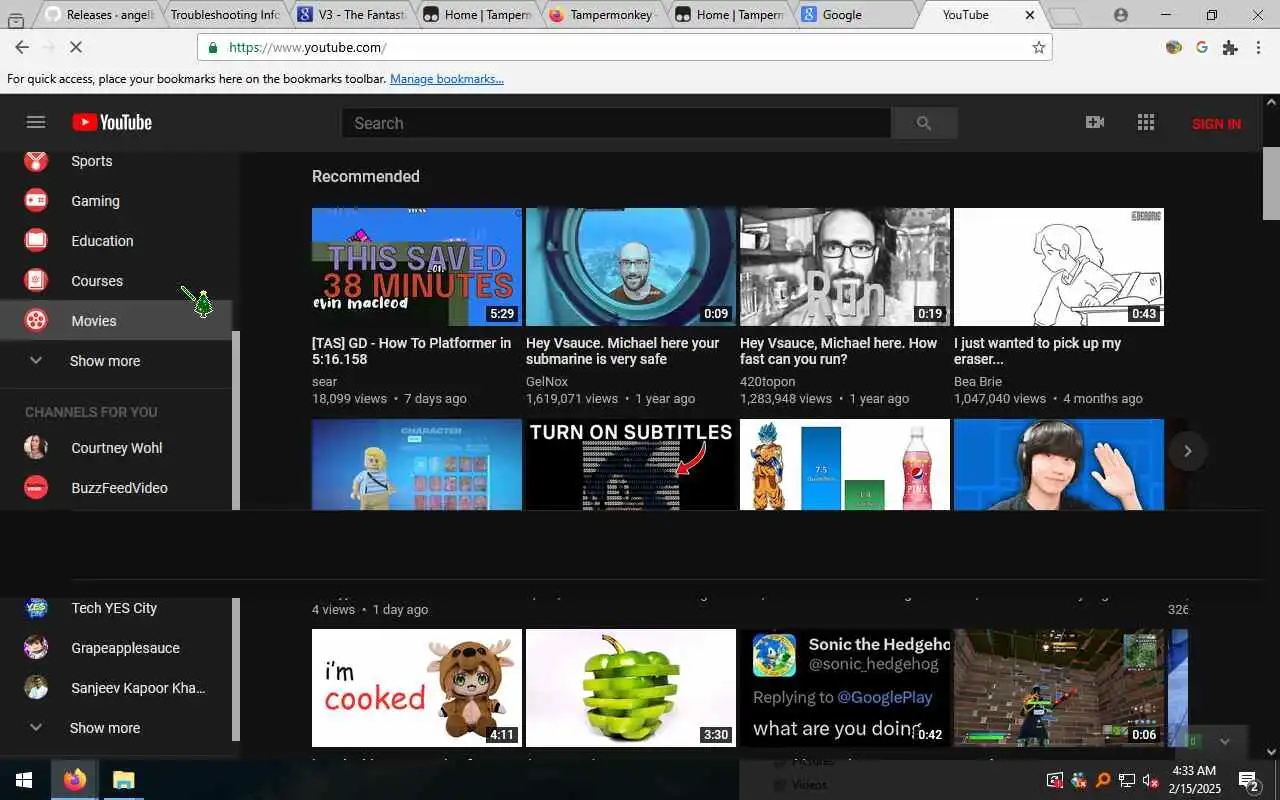The height and width of the screenshot is (800, 1280).
Task: Play the eraser sketch video thumbnail
Action: click(1059, 267)
